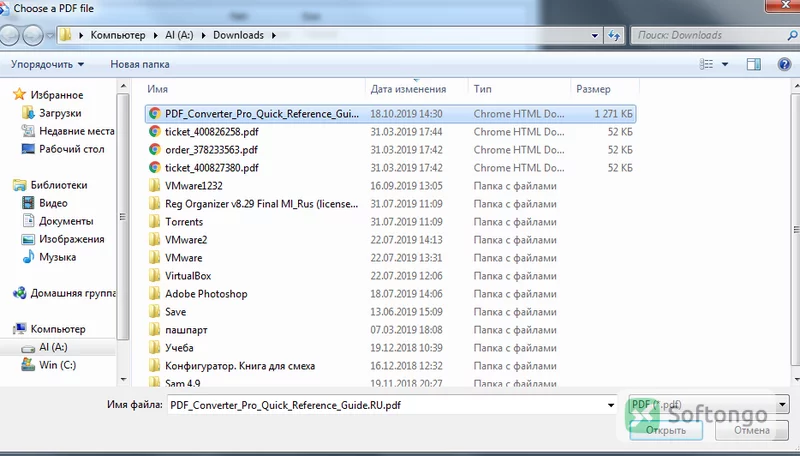This screenshot has height=456, width=800.
Task: Click the Имя файла text field
Action: (x=386, y=405)
